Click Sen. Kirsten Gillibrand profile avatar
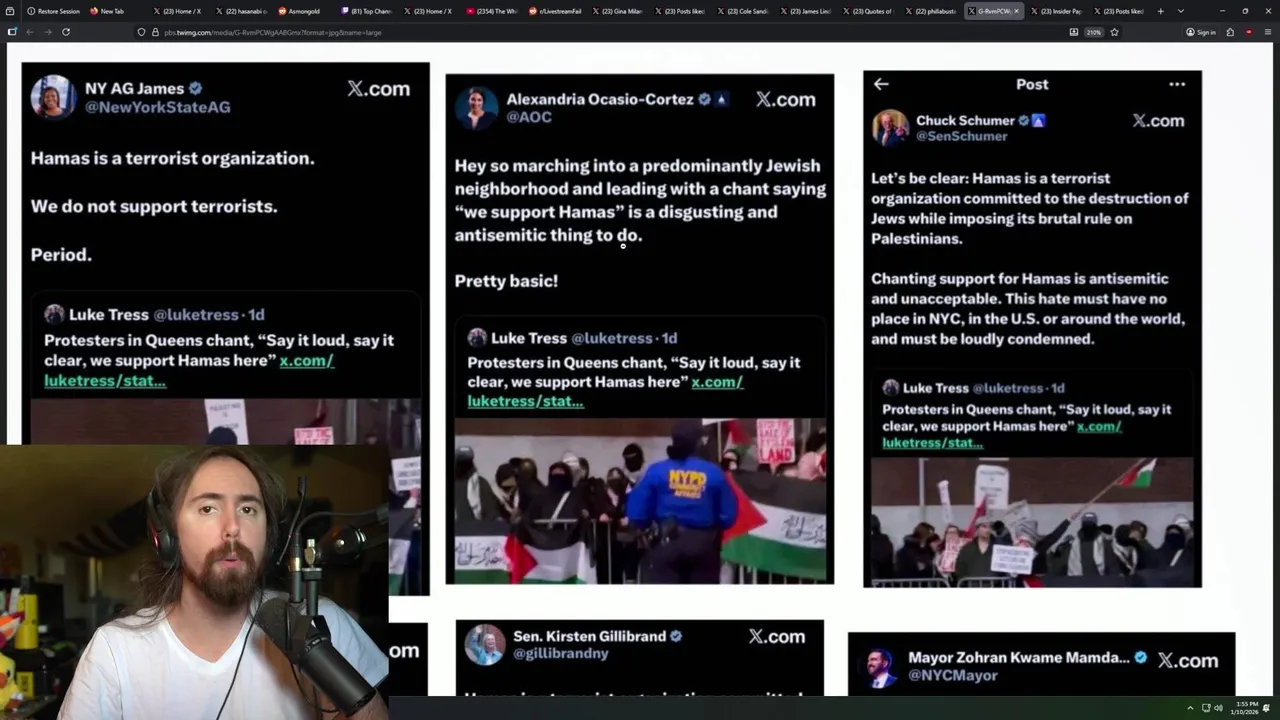 (x=486, y=645)
